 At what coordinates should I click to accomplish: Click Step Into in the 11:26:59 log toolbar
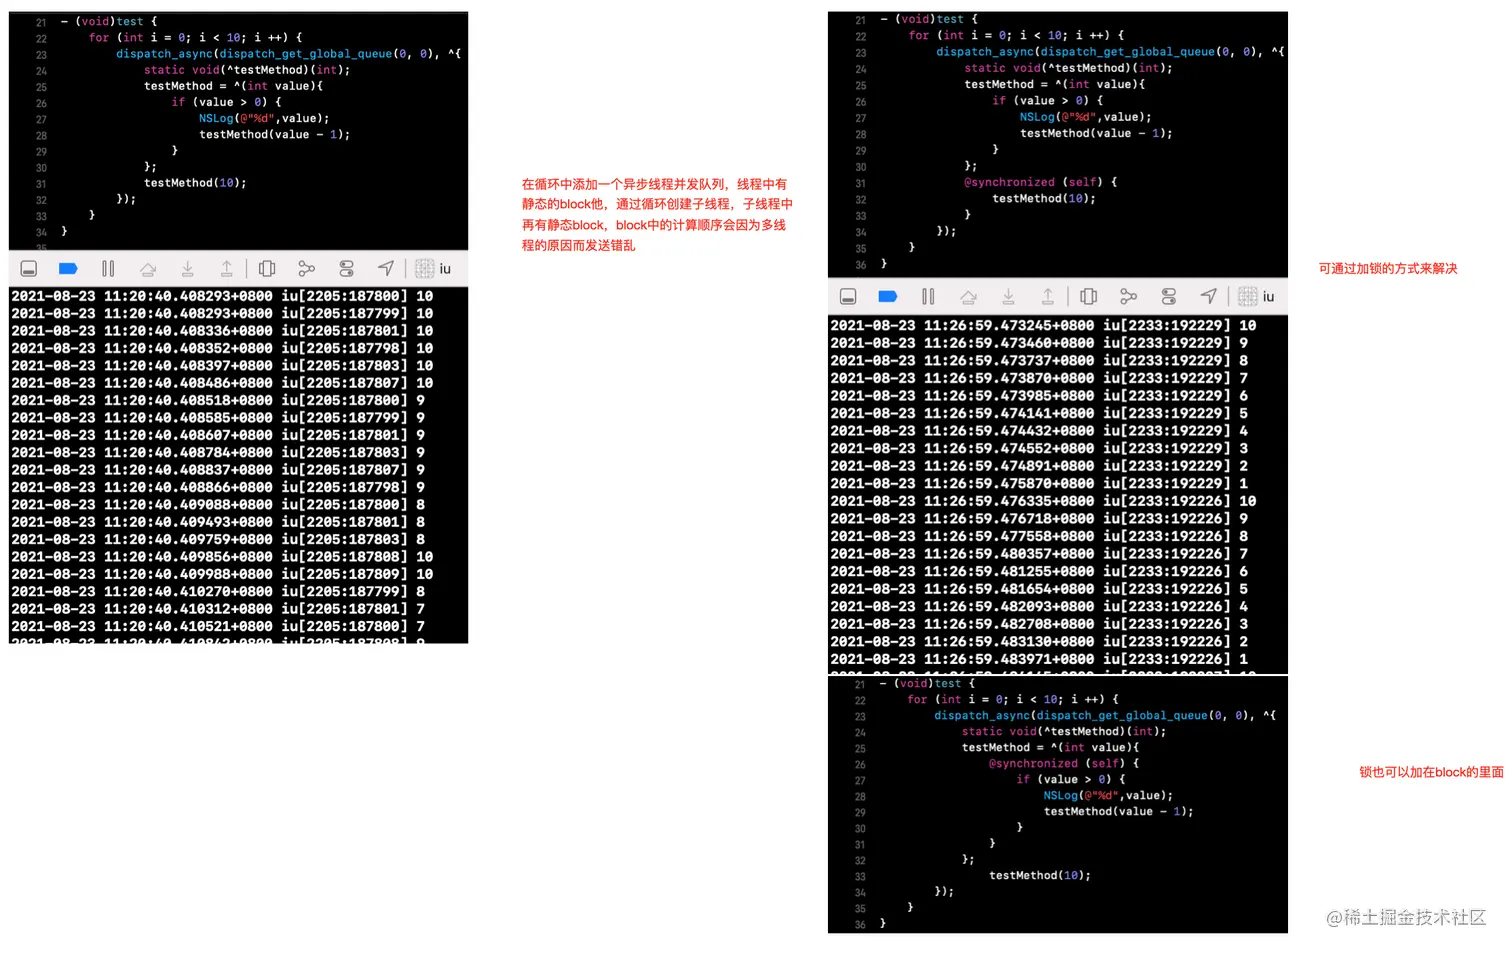(1008, 297)
